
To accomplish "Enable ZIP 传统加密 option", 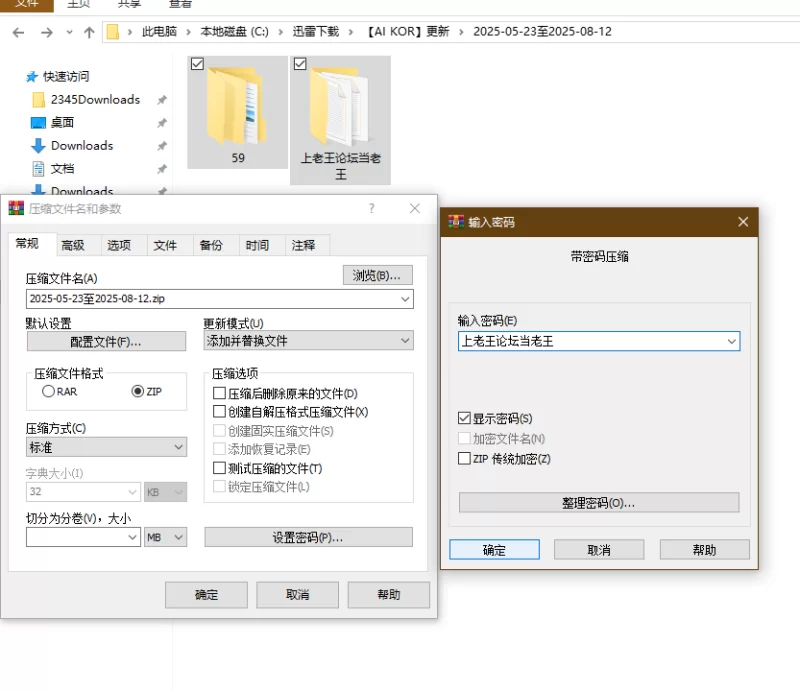I will [464, 459].
